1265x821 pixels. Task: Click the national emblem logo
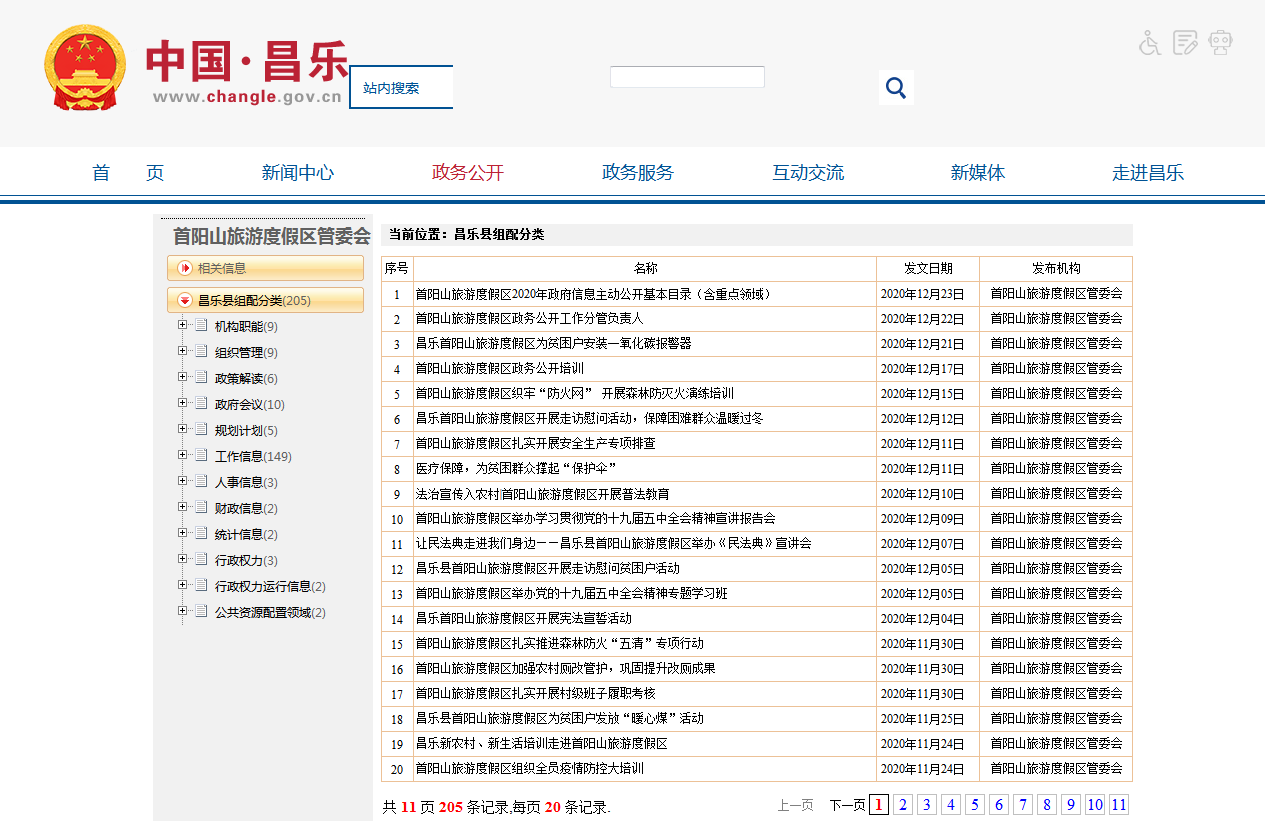85,68
